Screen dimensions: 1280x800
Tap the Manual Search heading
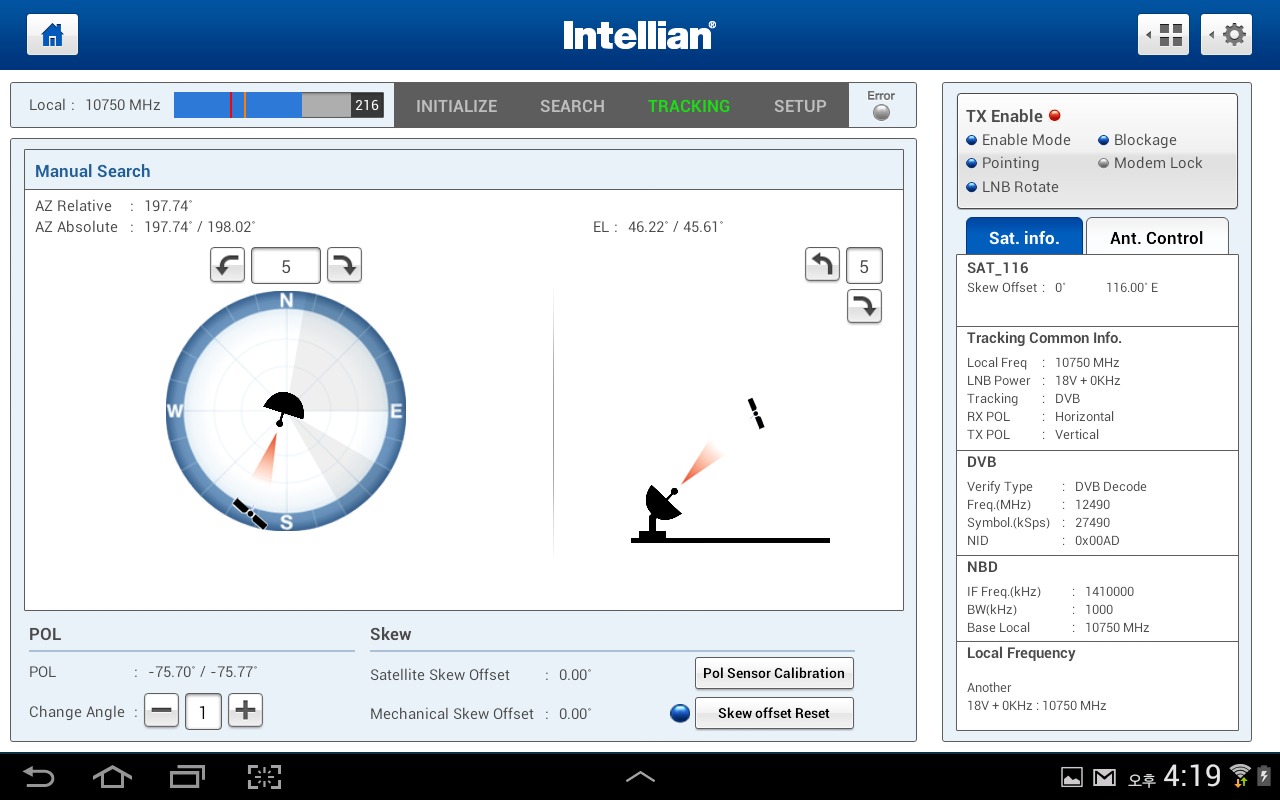(93, 171)
